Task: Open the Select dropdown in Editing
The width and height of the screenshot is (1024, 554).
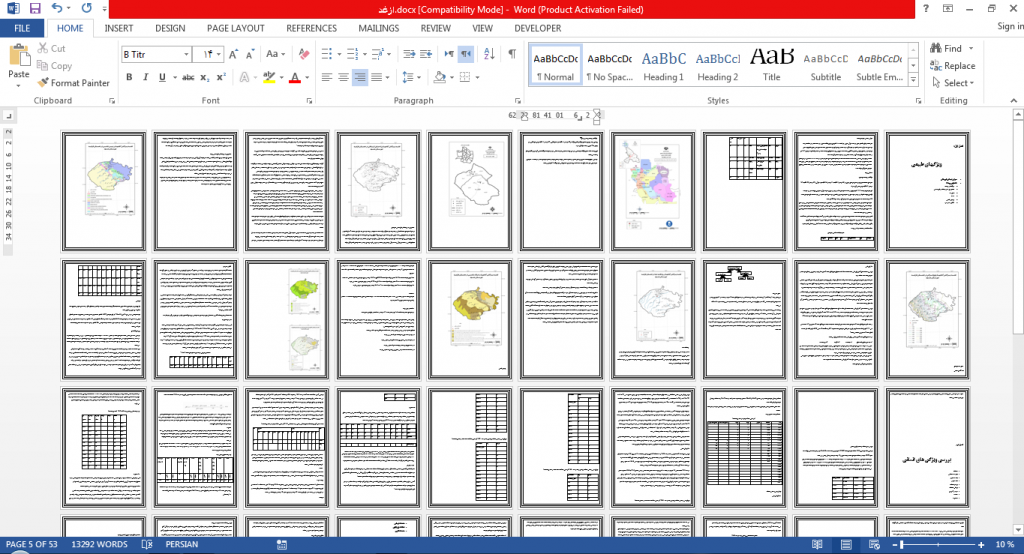Action: (953, 83)
